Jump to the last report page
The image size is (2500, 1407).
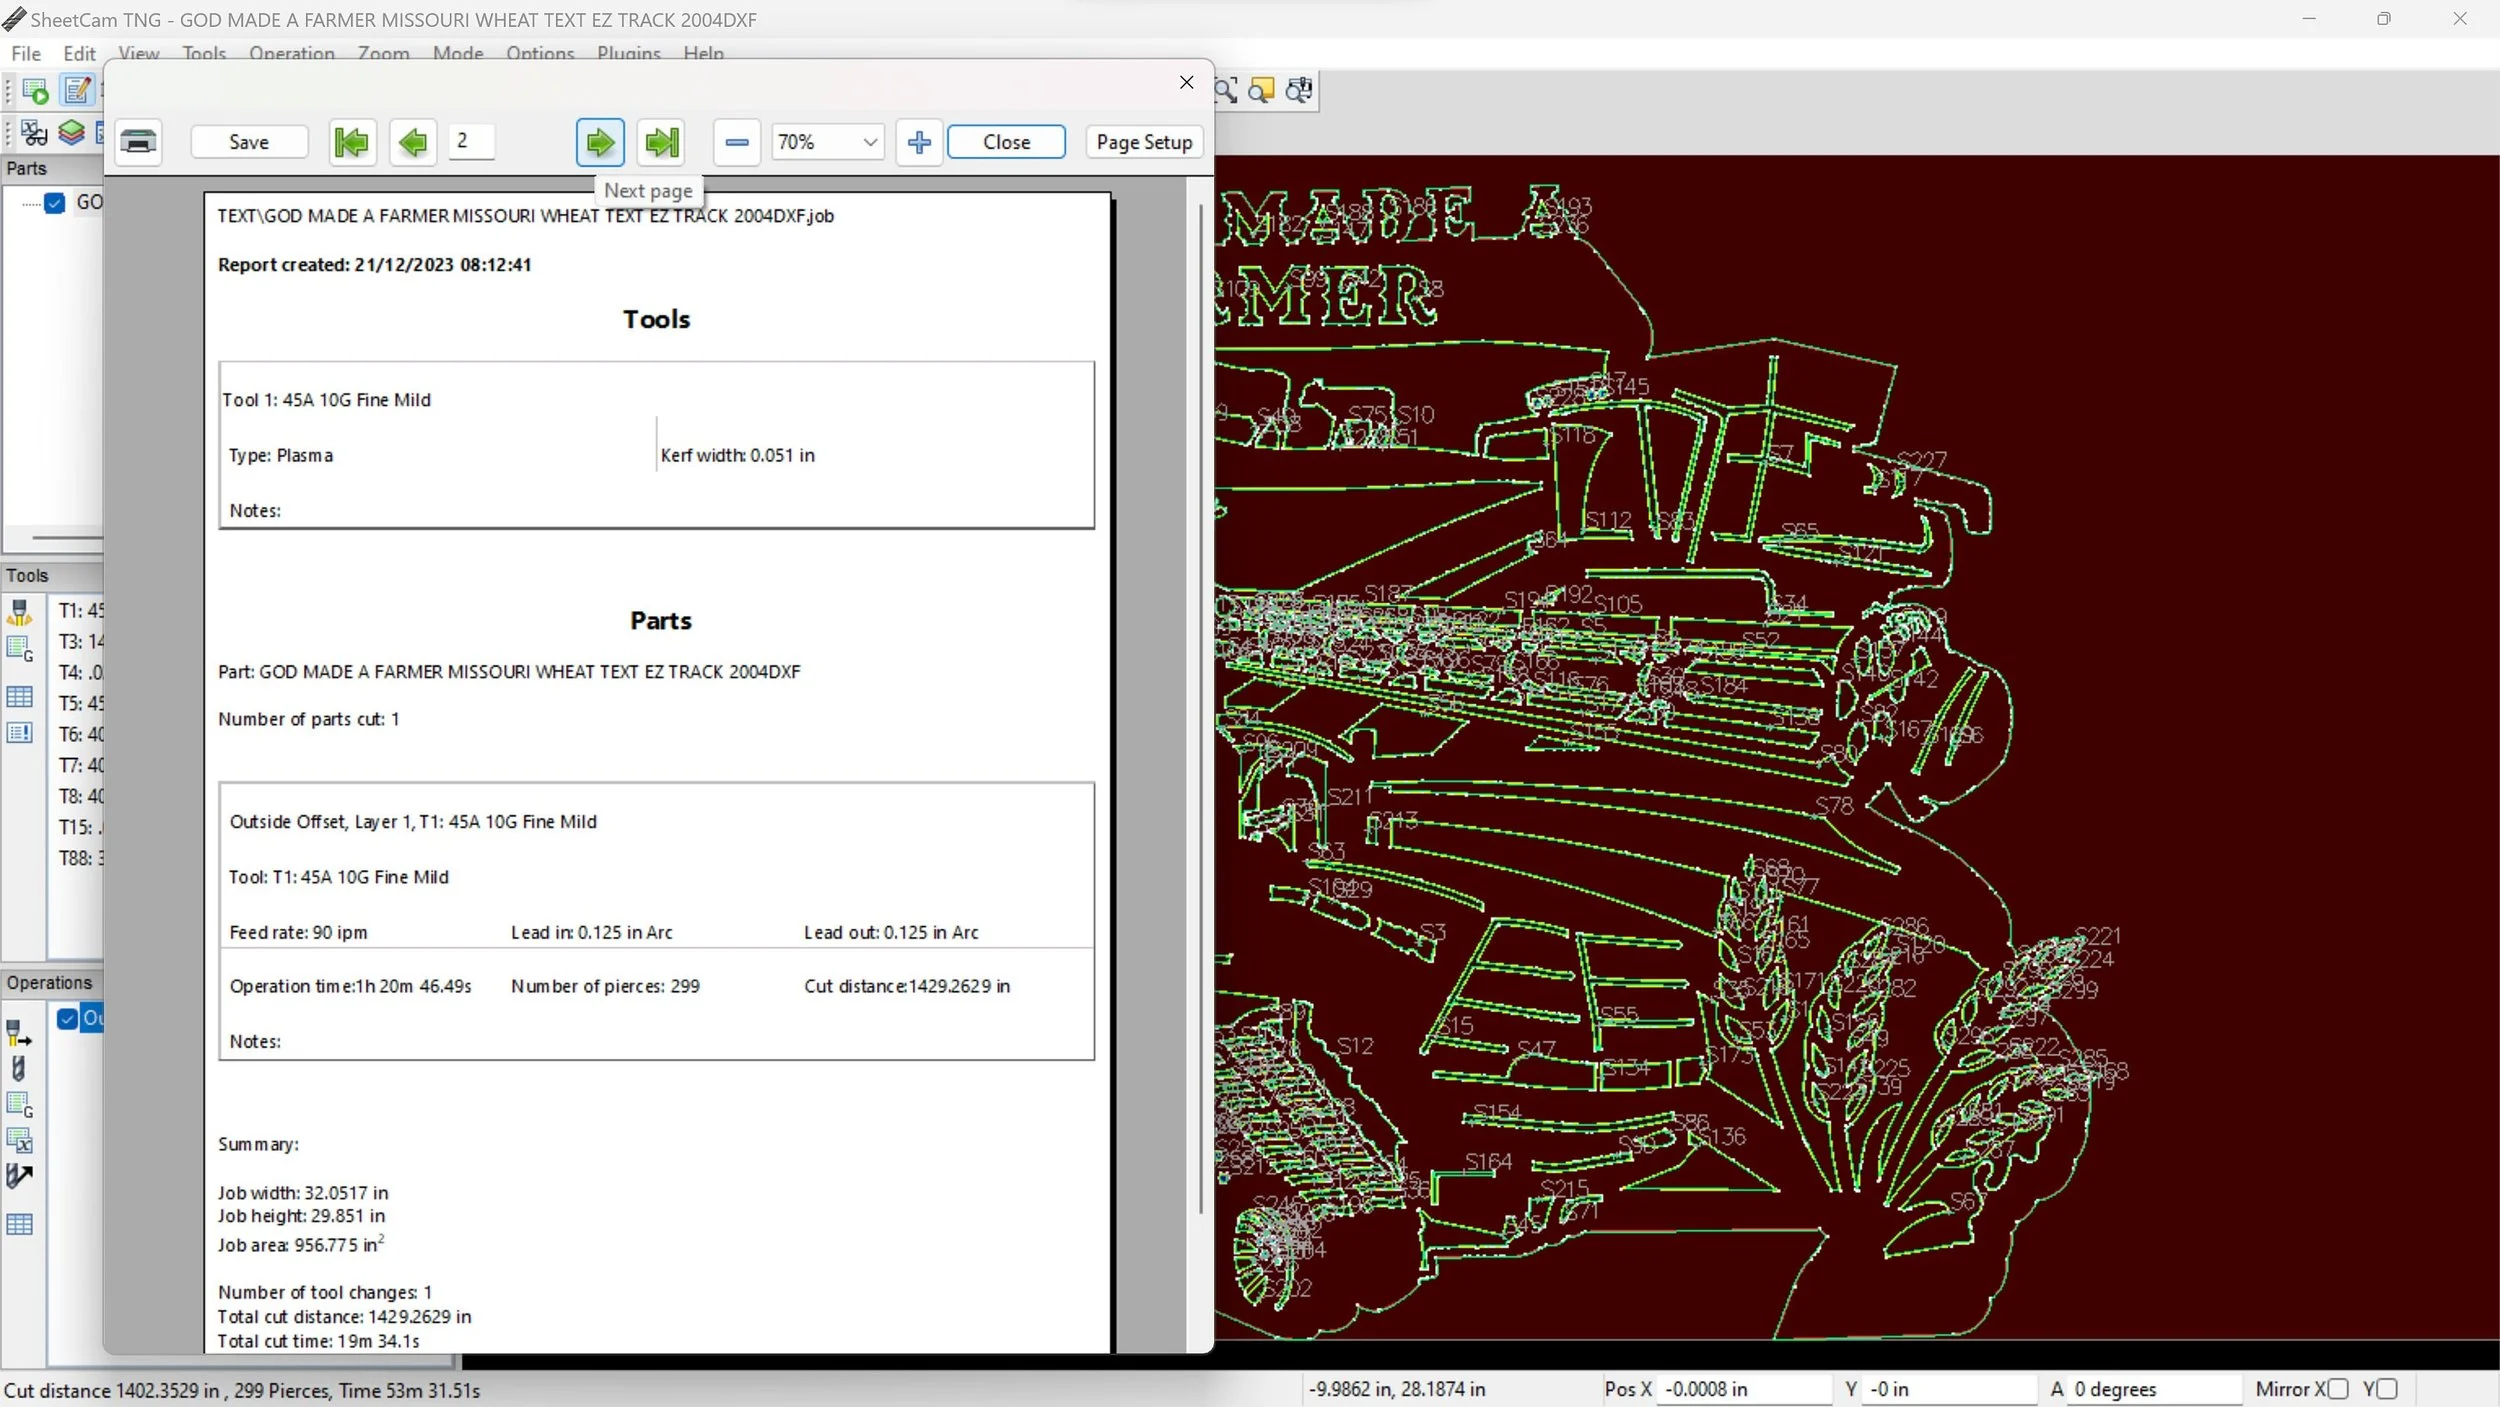662,142
